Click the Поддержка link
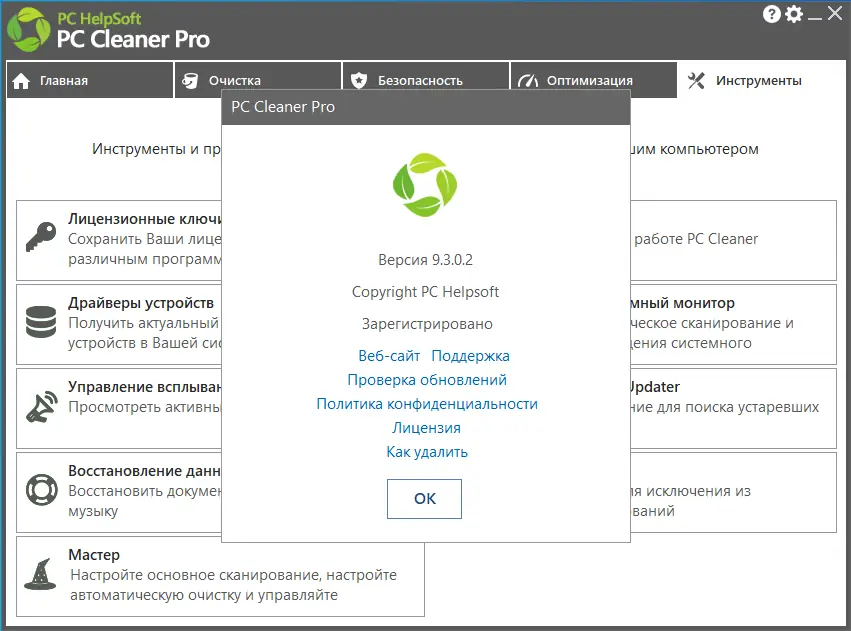This screenshot has width=851, height=631. click(473, 356)
